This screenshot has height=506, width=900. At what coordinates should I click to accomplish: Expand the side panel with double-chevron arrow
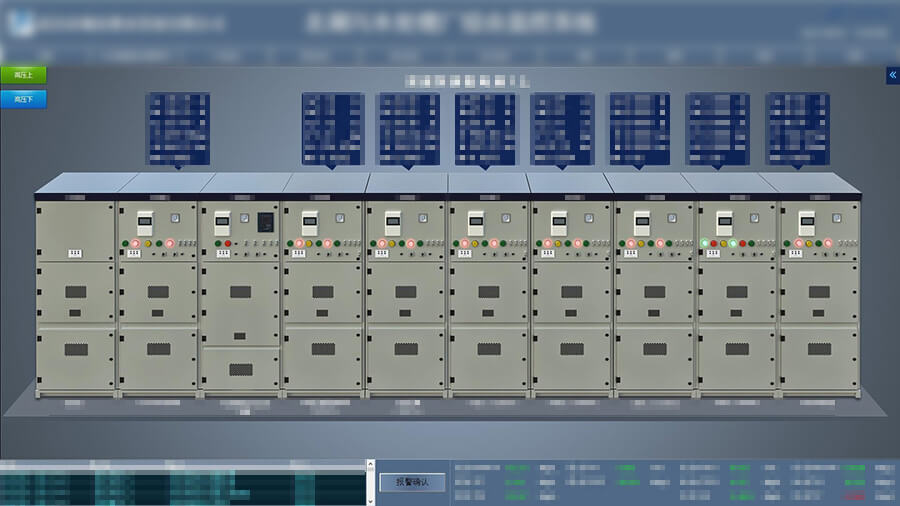point(892,75)
